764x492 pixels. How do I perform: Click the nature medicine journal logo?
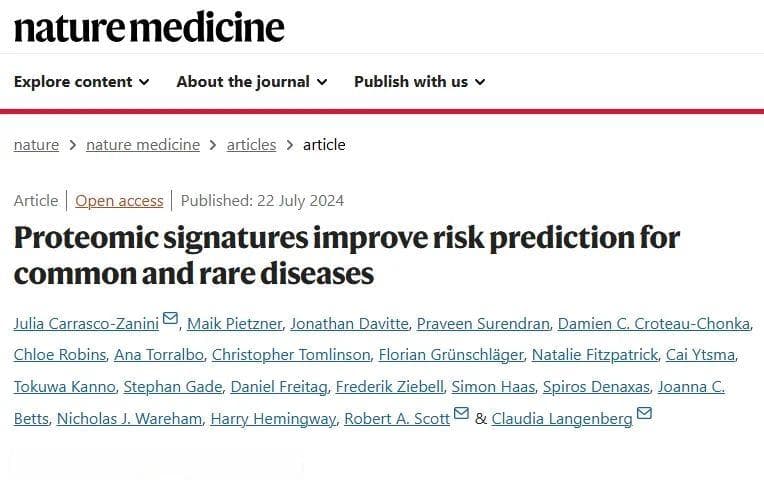(x=149, y=27)
